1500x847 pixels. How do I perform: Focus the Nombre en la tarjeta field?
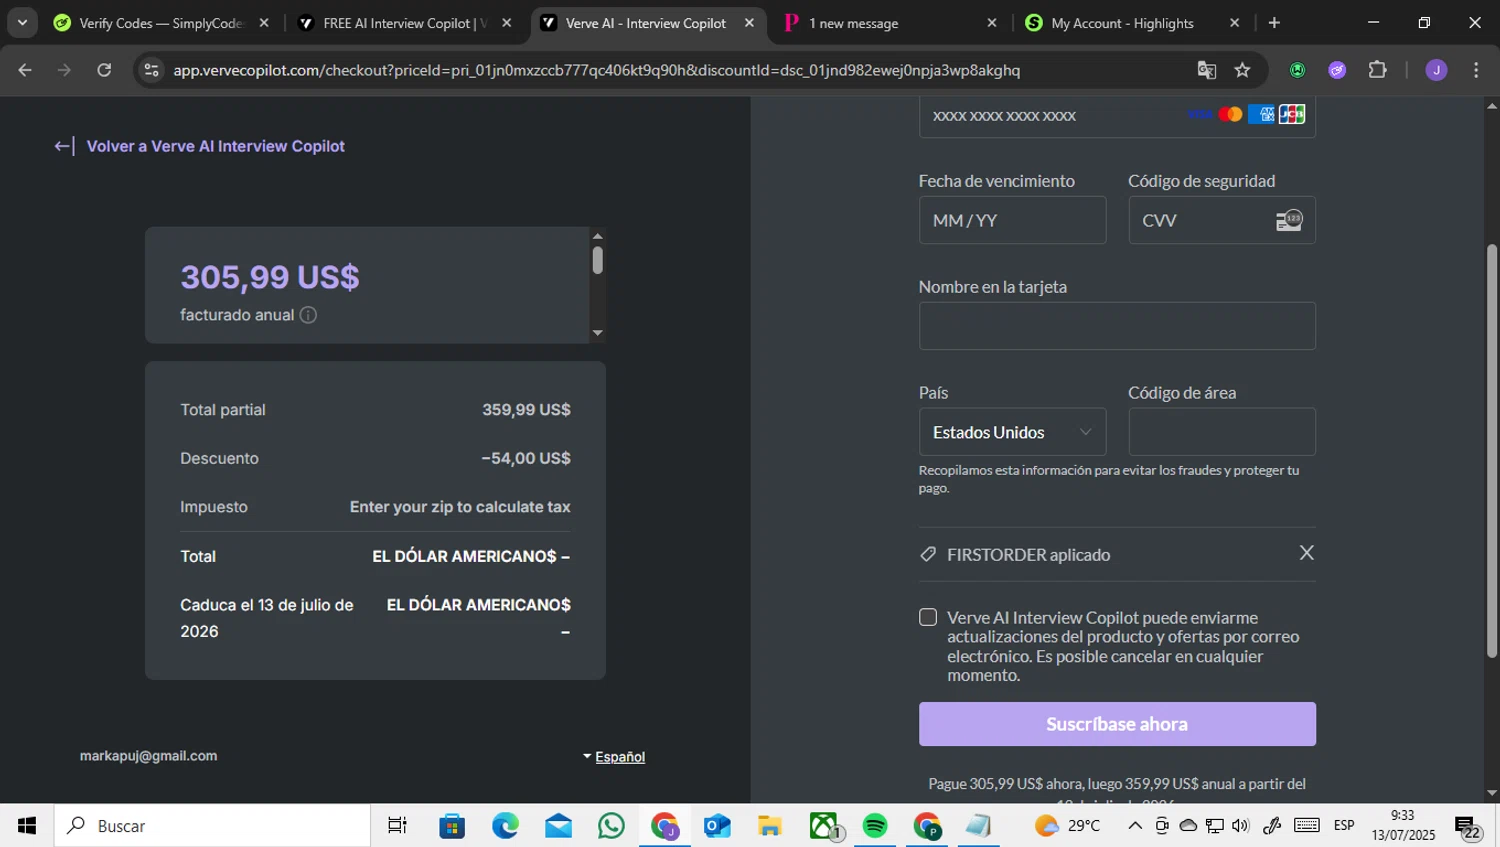pyautogui.click(x=1117, y=326)
